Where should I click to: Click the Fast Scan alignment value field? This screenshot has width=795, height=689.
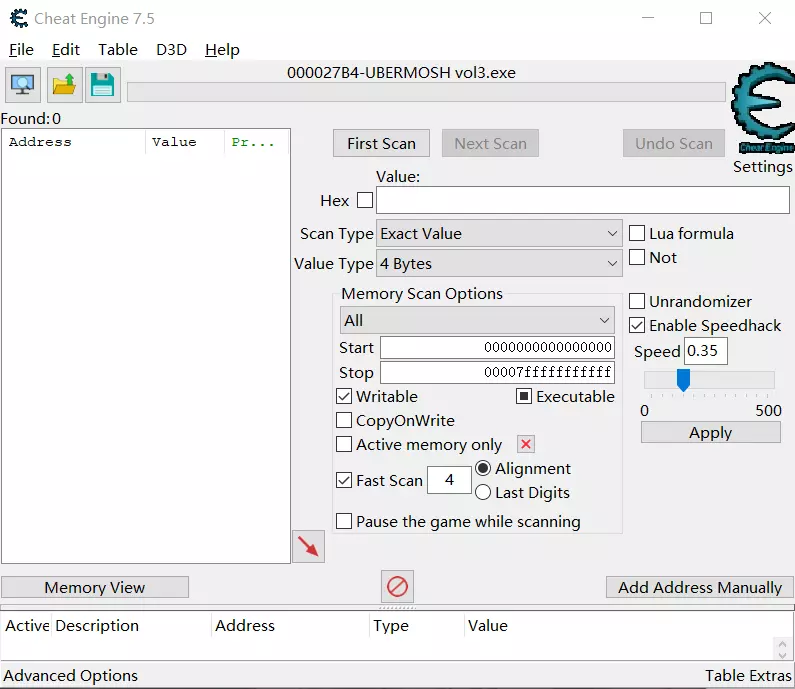(449, 480)
